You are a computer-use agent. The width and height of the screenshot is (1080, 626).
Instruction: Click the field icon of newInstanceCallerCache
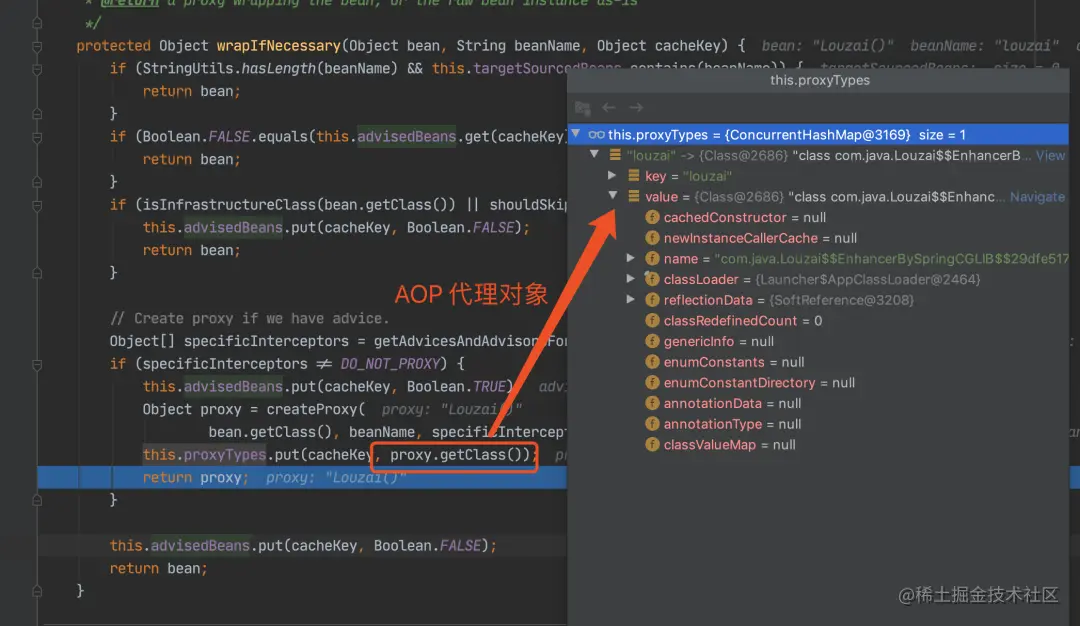pyautogui.click(x=652, y=238)
